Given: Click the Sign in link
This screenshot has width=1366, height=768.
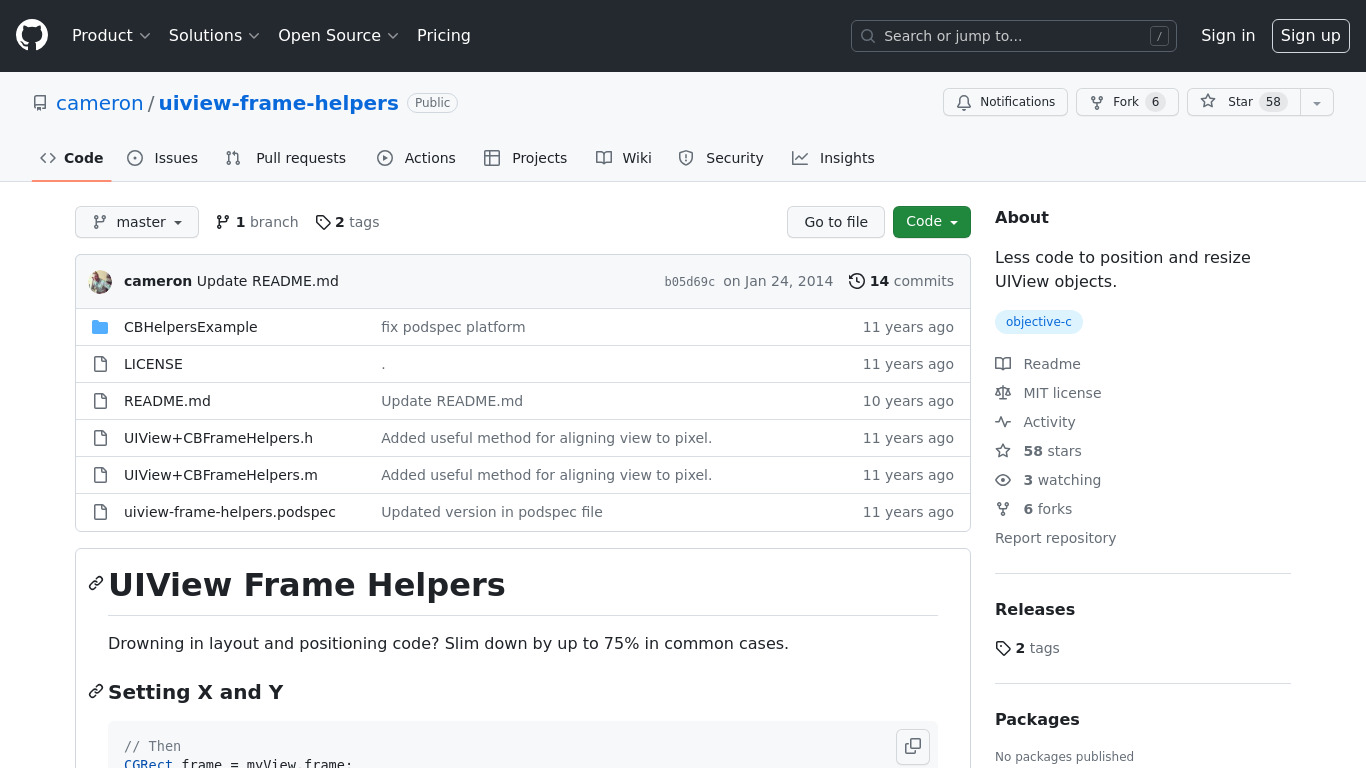Looking at the screenshot, I should click(x=1228, y=35).
